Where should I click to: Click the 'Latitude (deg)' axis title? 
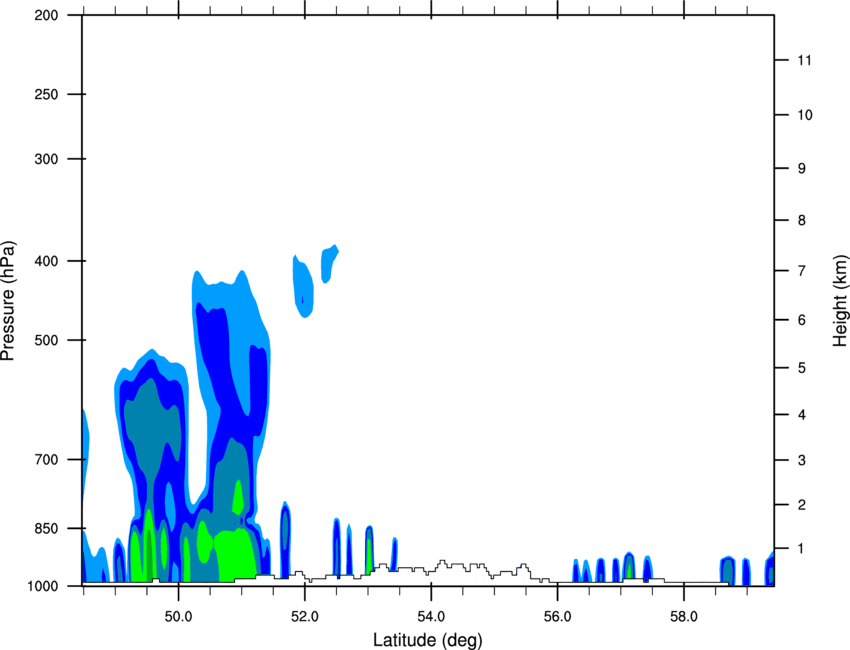coord(428,640)
